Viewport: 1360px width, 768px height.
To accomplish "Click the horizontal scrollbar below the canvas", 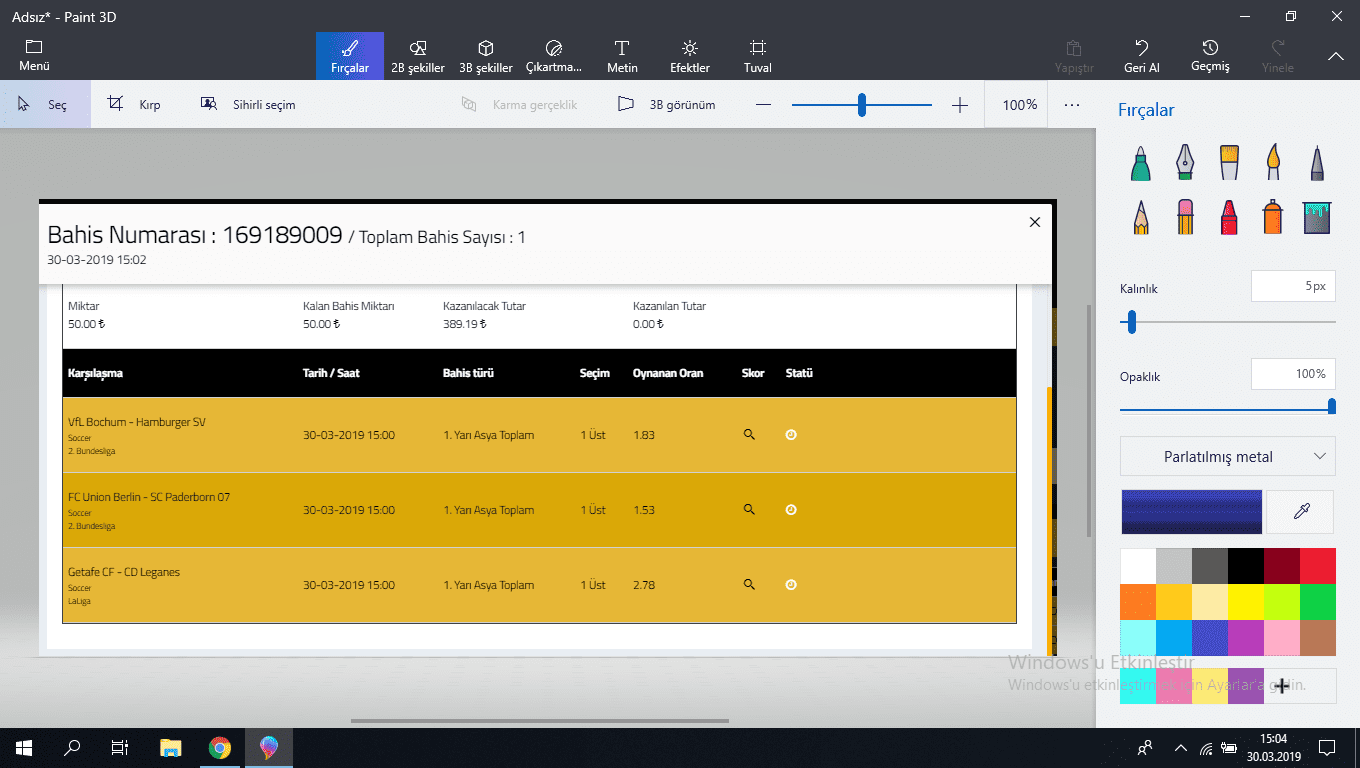I will pos(540,720).
